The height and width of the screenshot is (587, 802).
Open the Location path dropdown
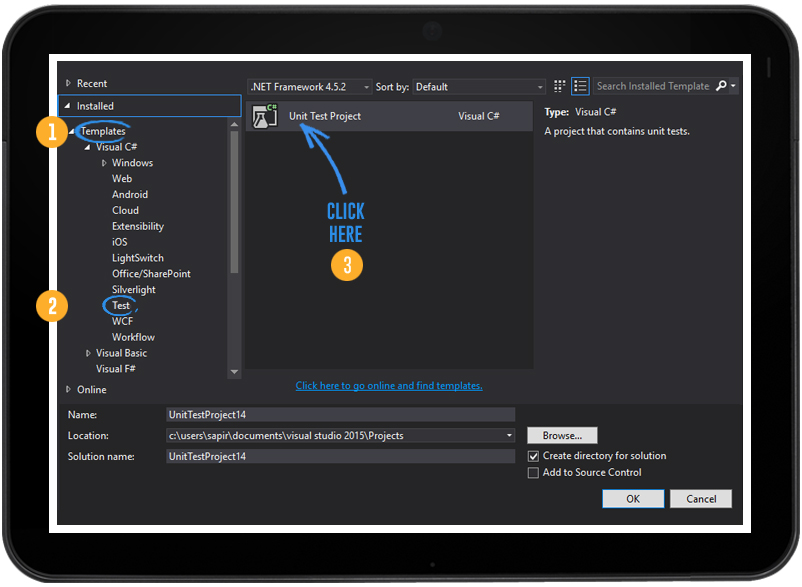[x=509, y=436]
